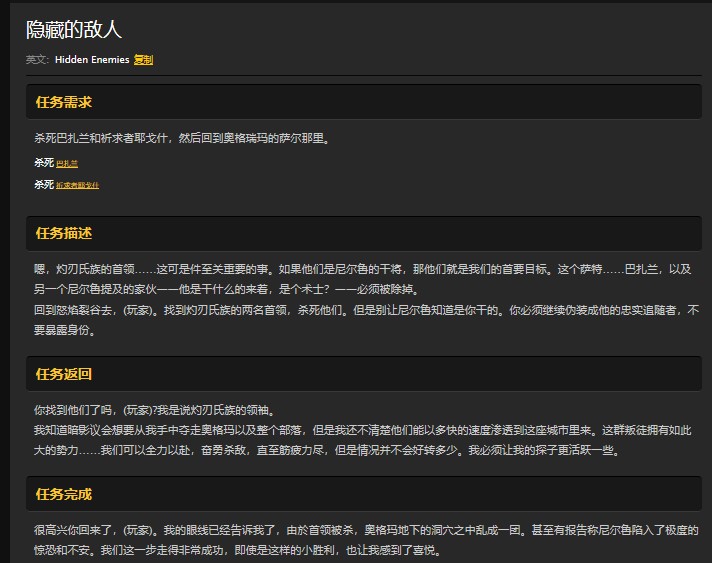The height and width of the screenshot is (563, 712).
Task: Click the yellow 复制 link beside Hidden Enemies
Action: 143,60
